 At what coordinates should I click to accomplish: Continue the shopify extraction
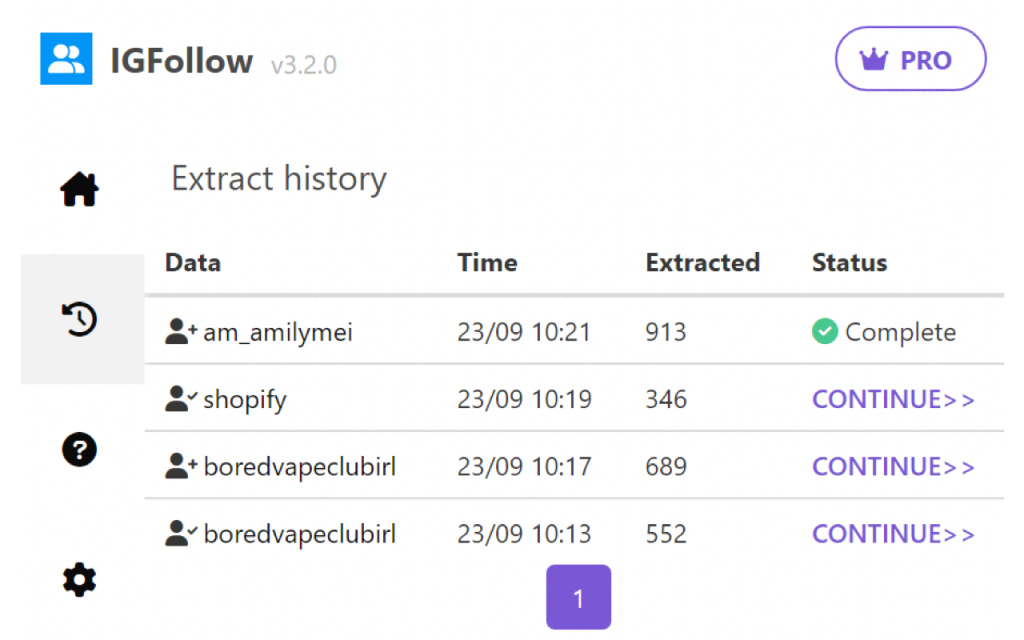pyautogui.click(x=892, y=398)
